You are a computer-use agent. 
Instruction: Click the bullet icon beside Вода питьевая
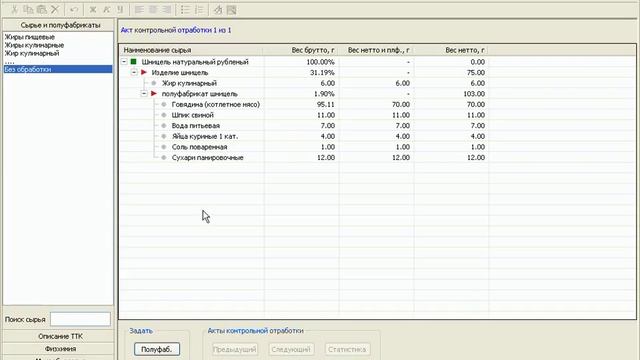(x=164, y=125)
